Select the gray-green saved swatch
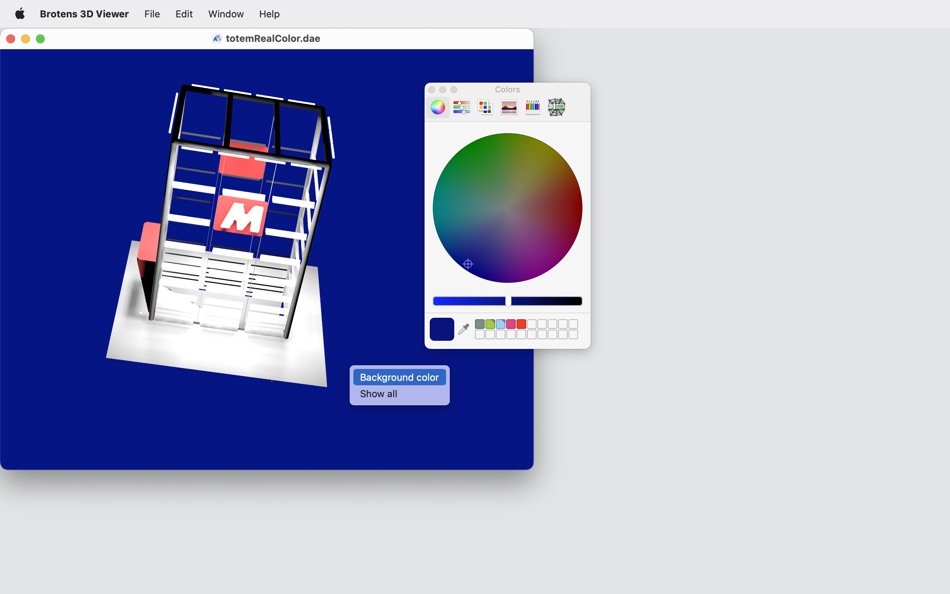Viewport: 950px width, 594px height. pyautogui.click(x=480, y=324)
